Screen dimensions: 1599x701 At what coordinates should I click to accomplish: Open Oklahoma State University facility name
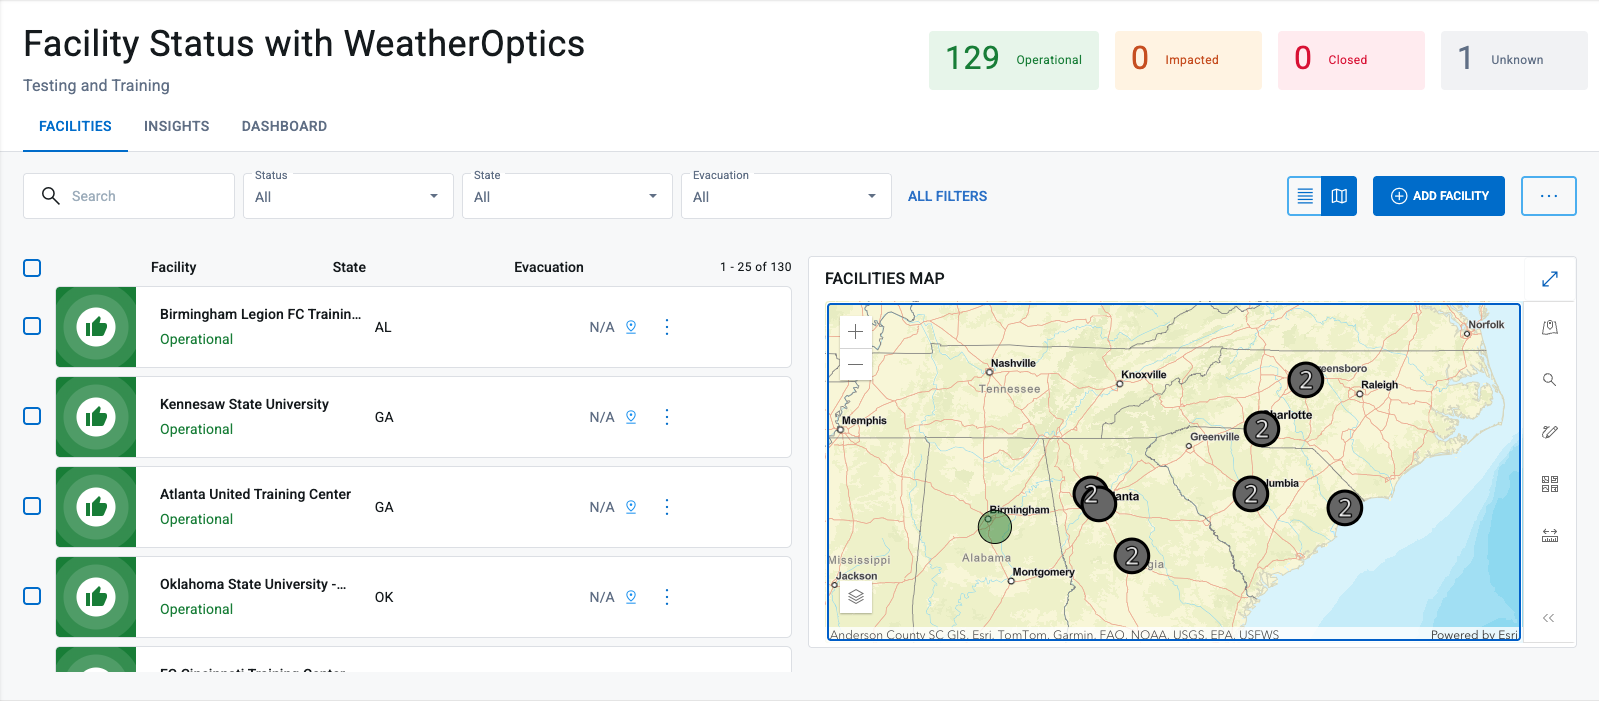[253, 584]
